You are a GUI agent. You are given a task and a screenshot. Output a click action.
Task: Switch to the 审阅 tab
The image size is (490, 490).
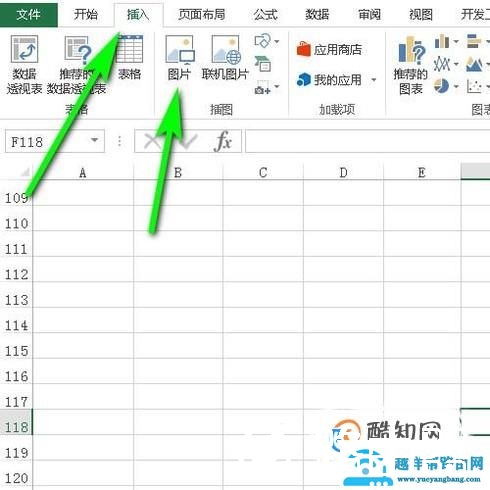369,14
